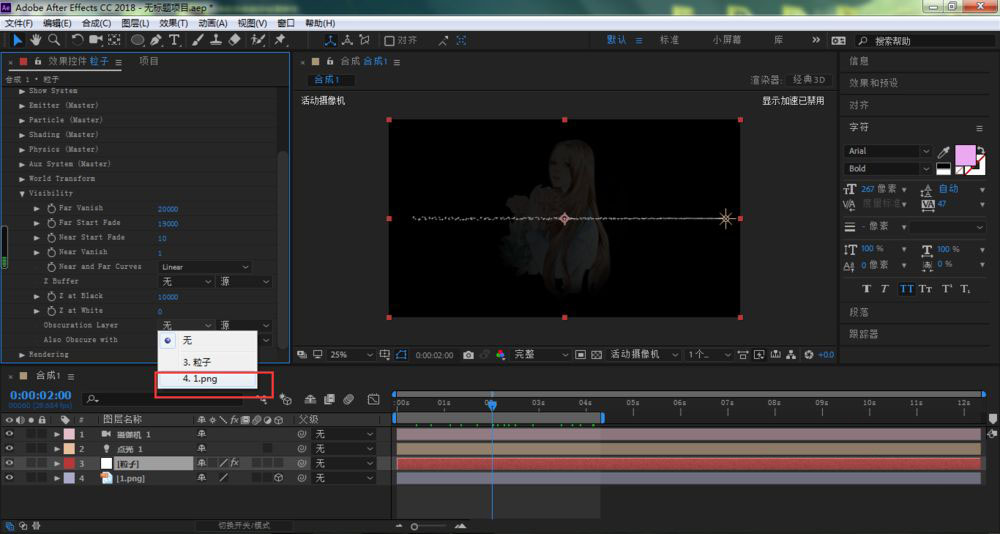The image size is (1000, 534).
Task: Select the Zoom magnifier tool
Action: coord(54,40)
